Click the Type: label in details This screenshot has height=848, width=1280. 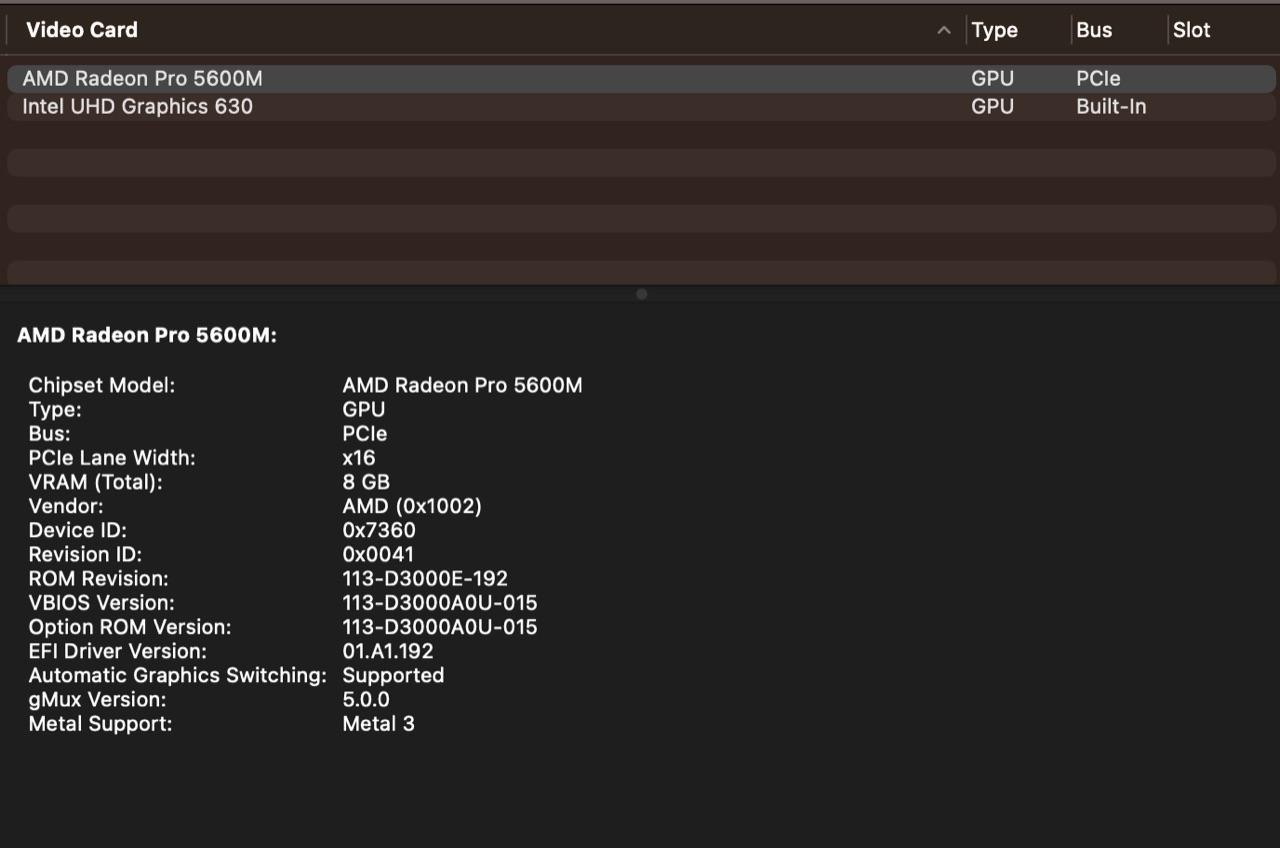point(55,409)
